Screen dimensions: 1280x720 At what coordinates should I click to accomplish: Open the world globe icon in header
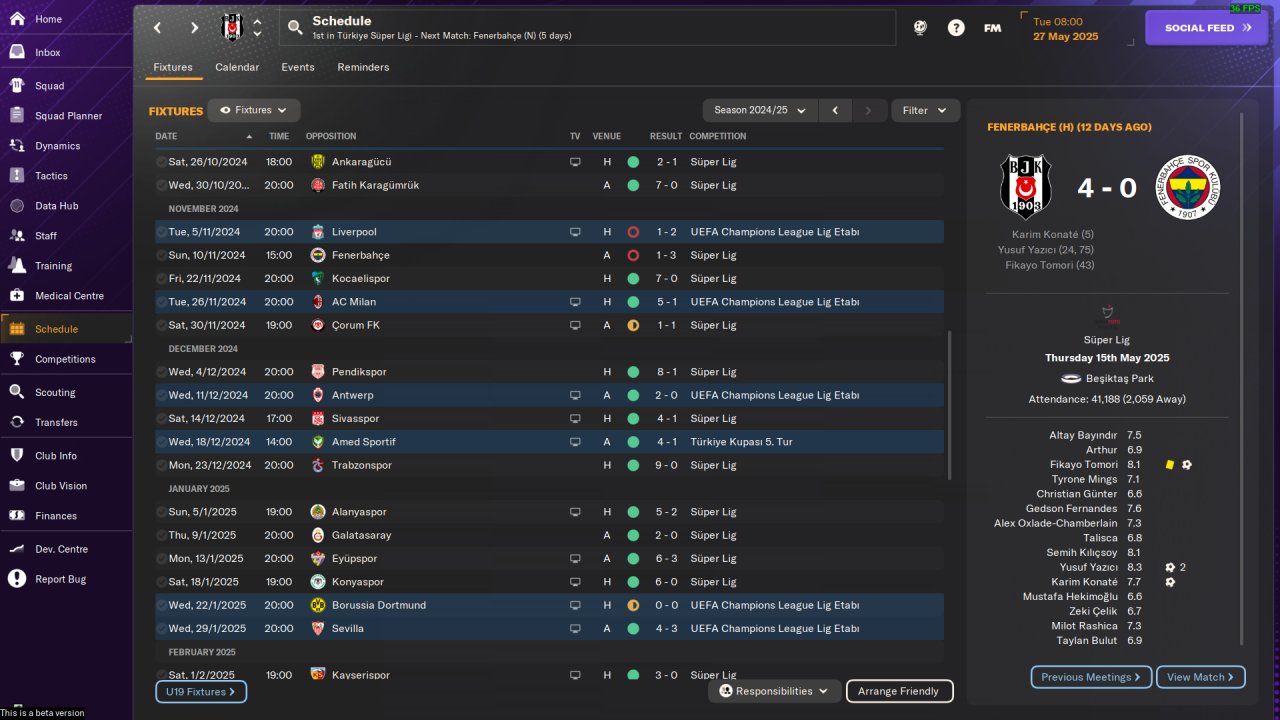(920, 28)
